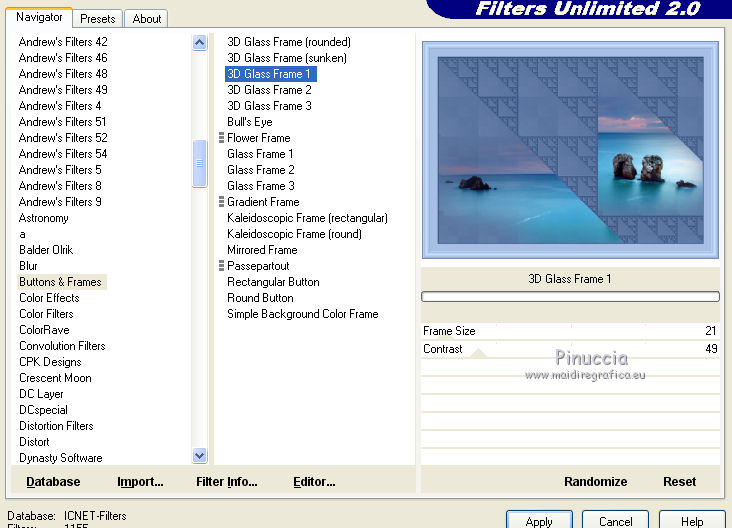
Task: Select Andrew's Filters 42 category
Action: (x=63, y=42)
